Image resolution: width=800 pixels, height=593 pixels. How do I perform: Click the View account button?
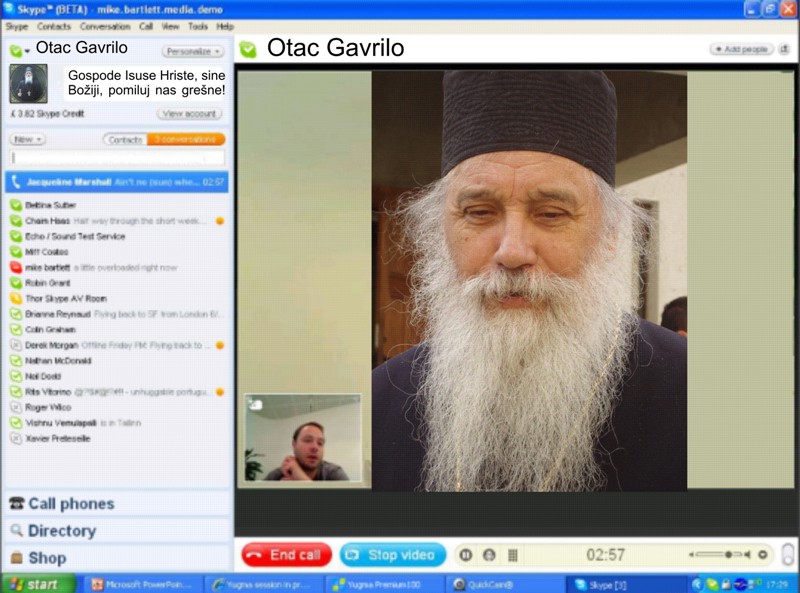(x=189, y=114)
